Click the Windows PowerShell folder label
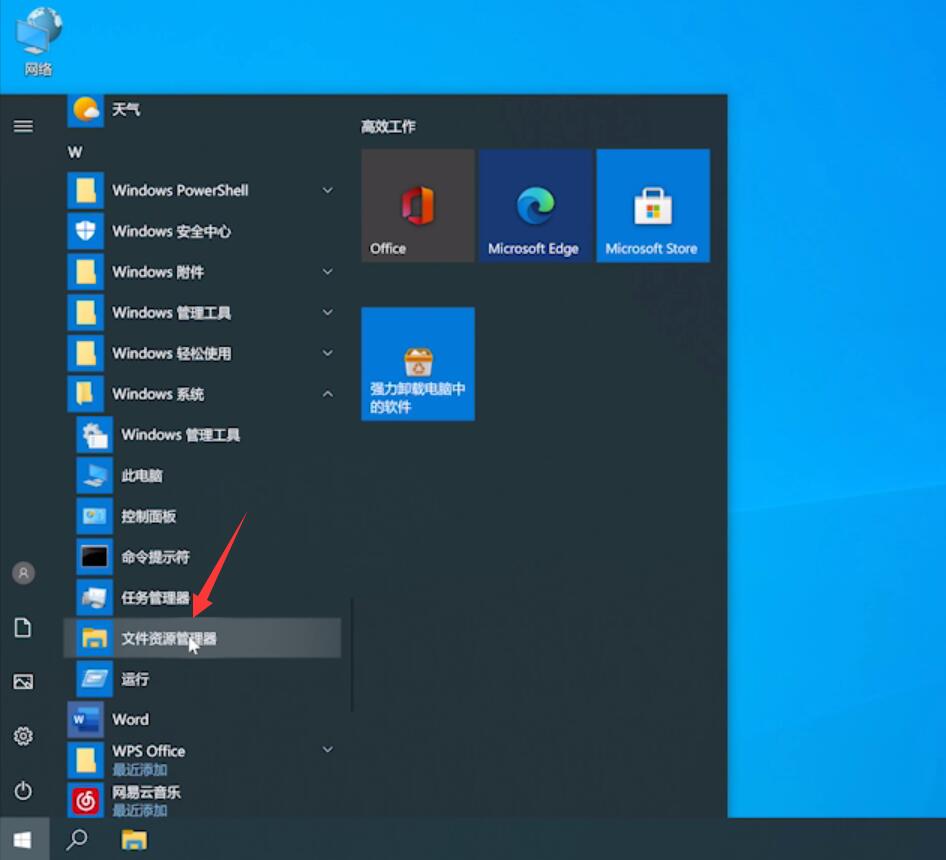 [x=180, y=191]
